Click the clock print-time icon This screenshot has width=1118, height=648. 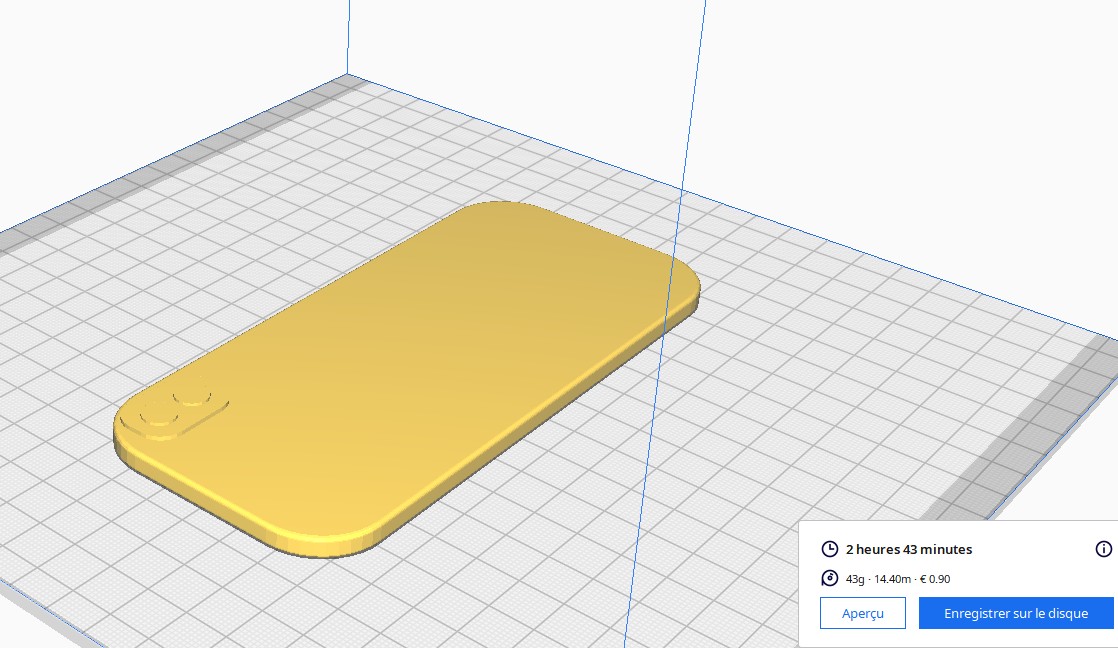[830, 549]
